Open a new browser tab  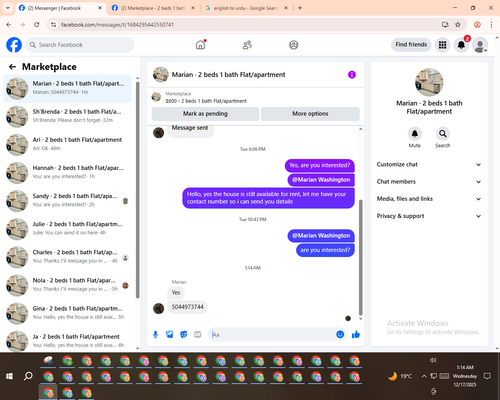click(x=300, y=8)
